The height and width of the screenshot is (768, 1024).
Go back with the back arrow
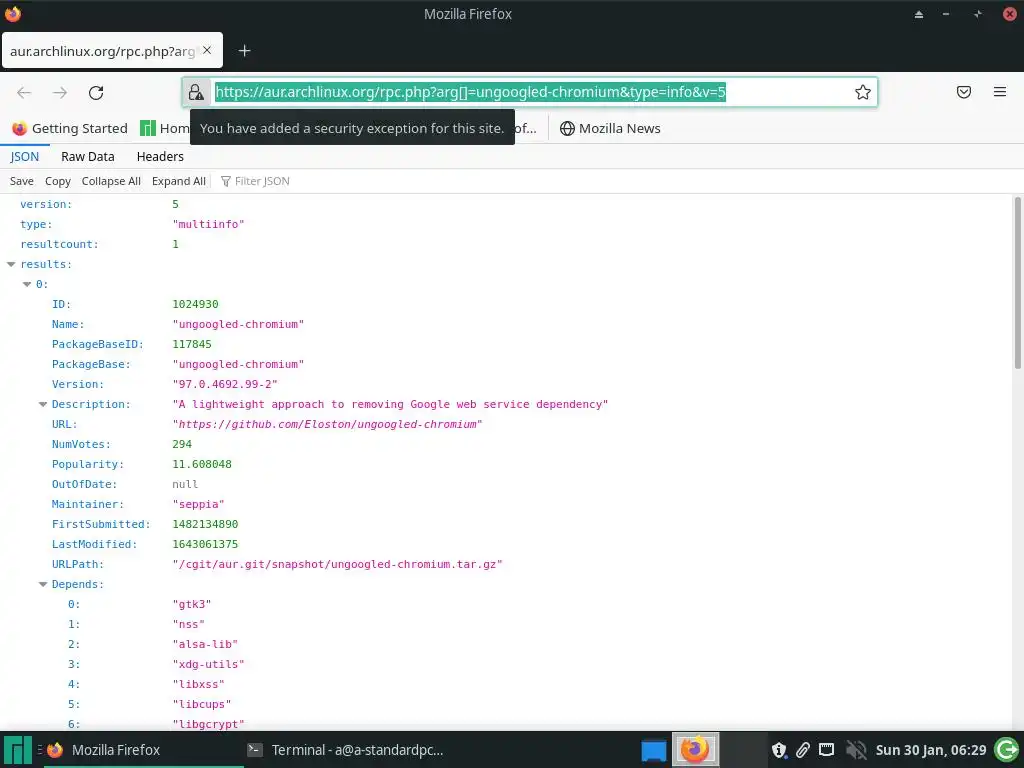pyautogui.click(x=24, y=93)
